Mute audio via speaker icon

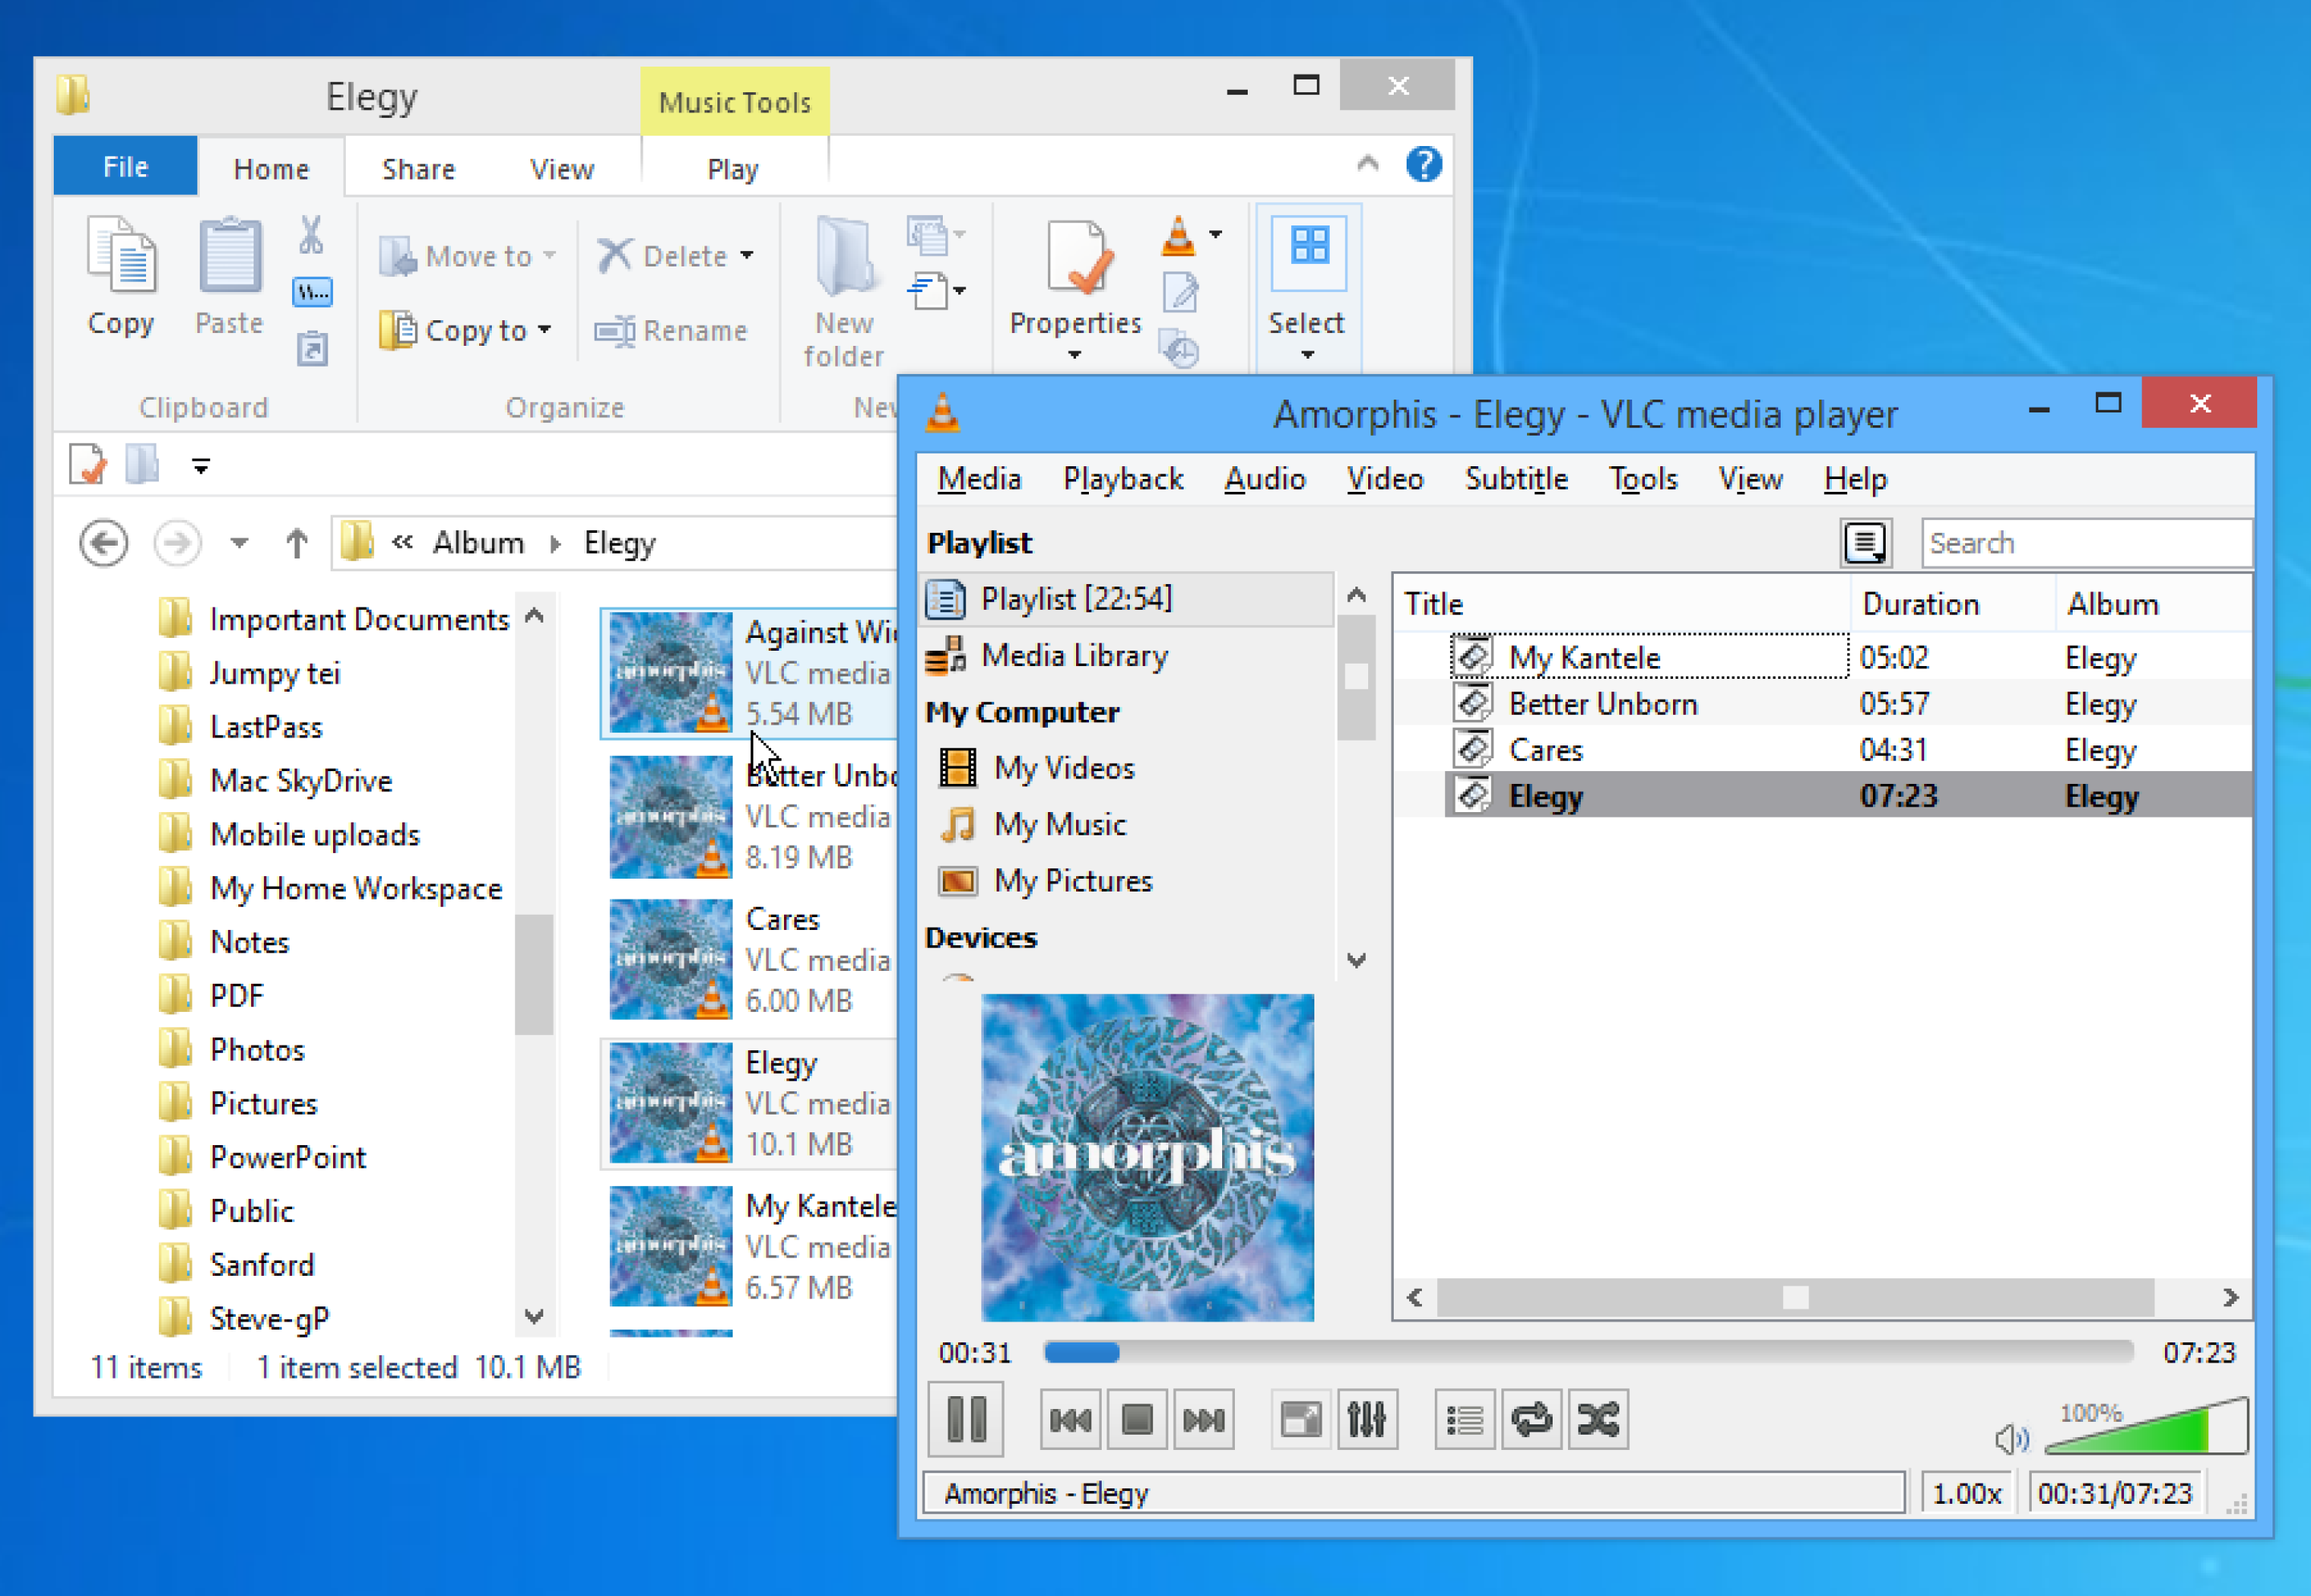click(2010, 1439)
